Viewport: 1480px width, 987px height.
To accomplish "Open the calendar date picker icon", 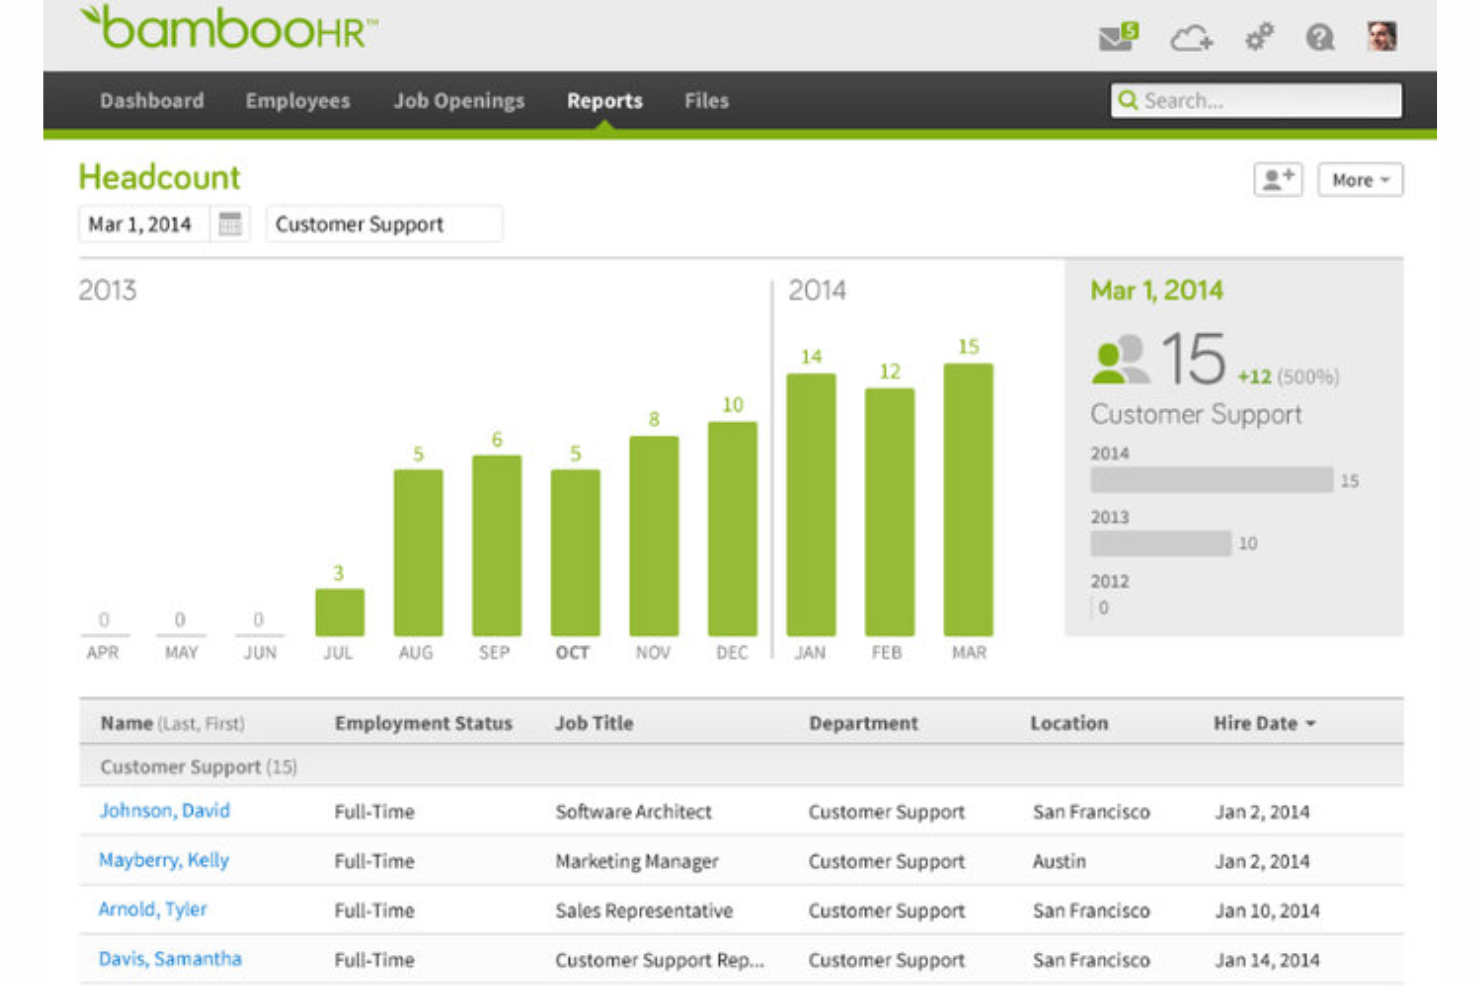I will (231, 223).
